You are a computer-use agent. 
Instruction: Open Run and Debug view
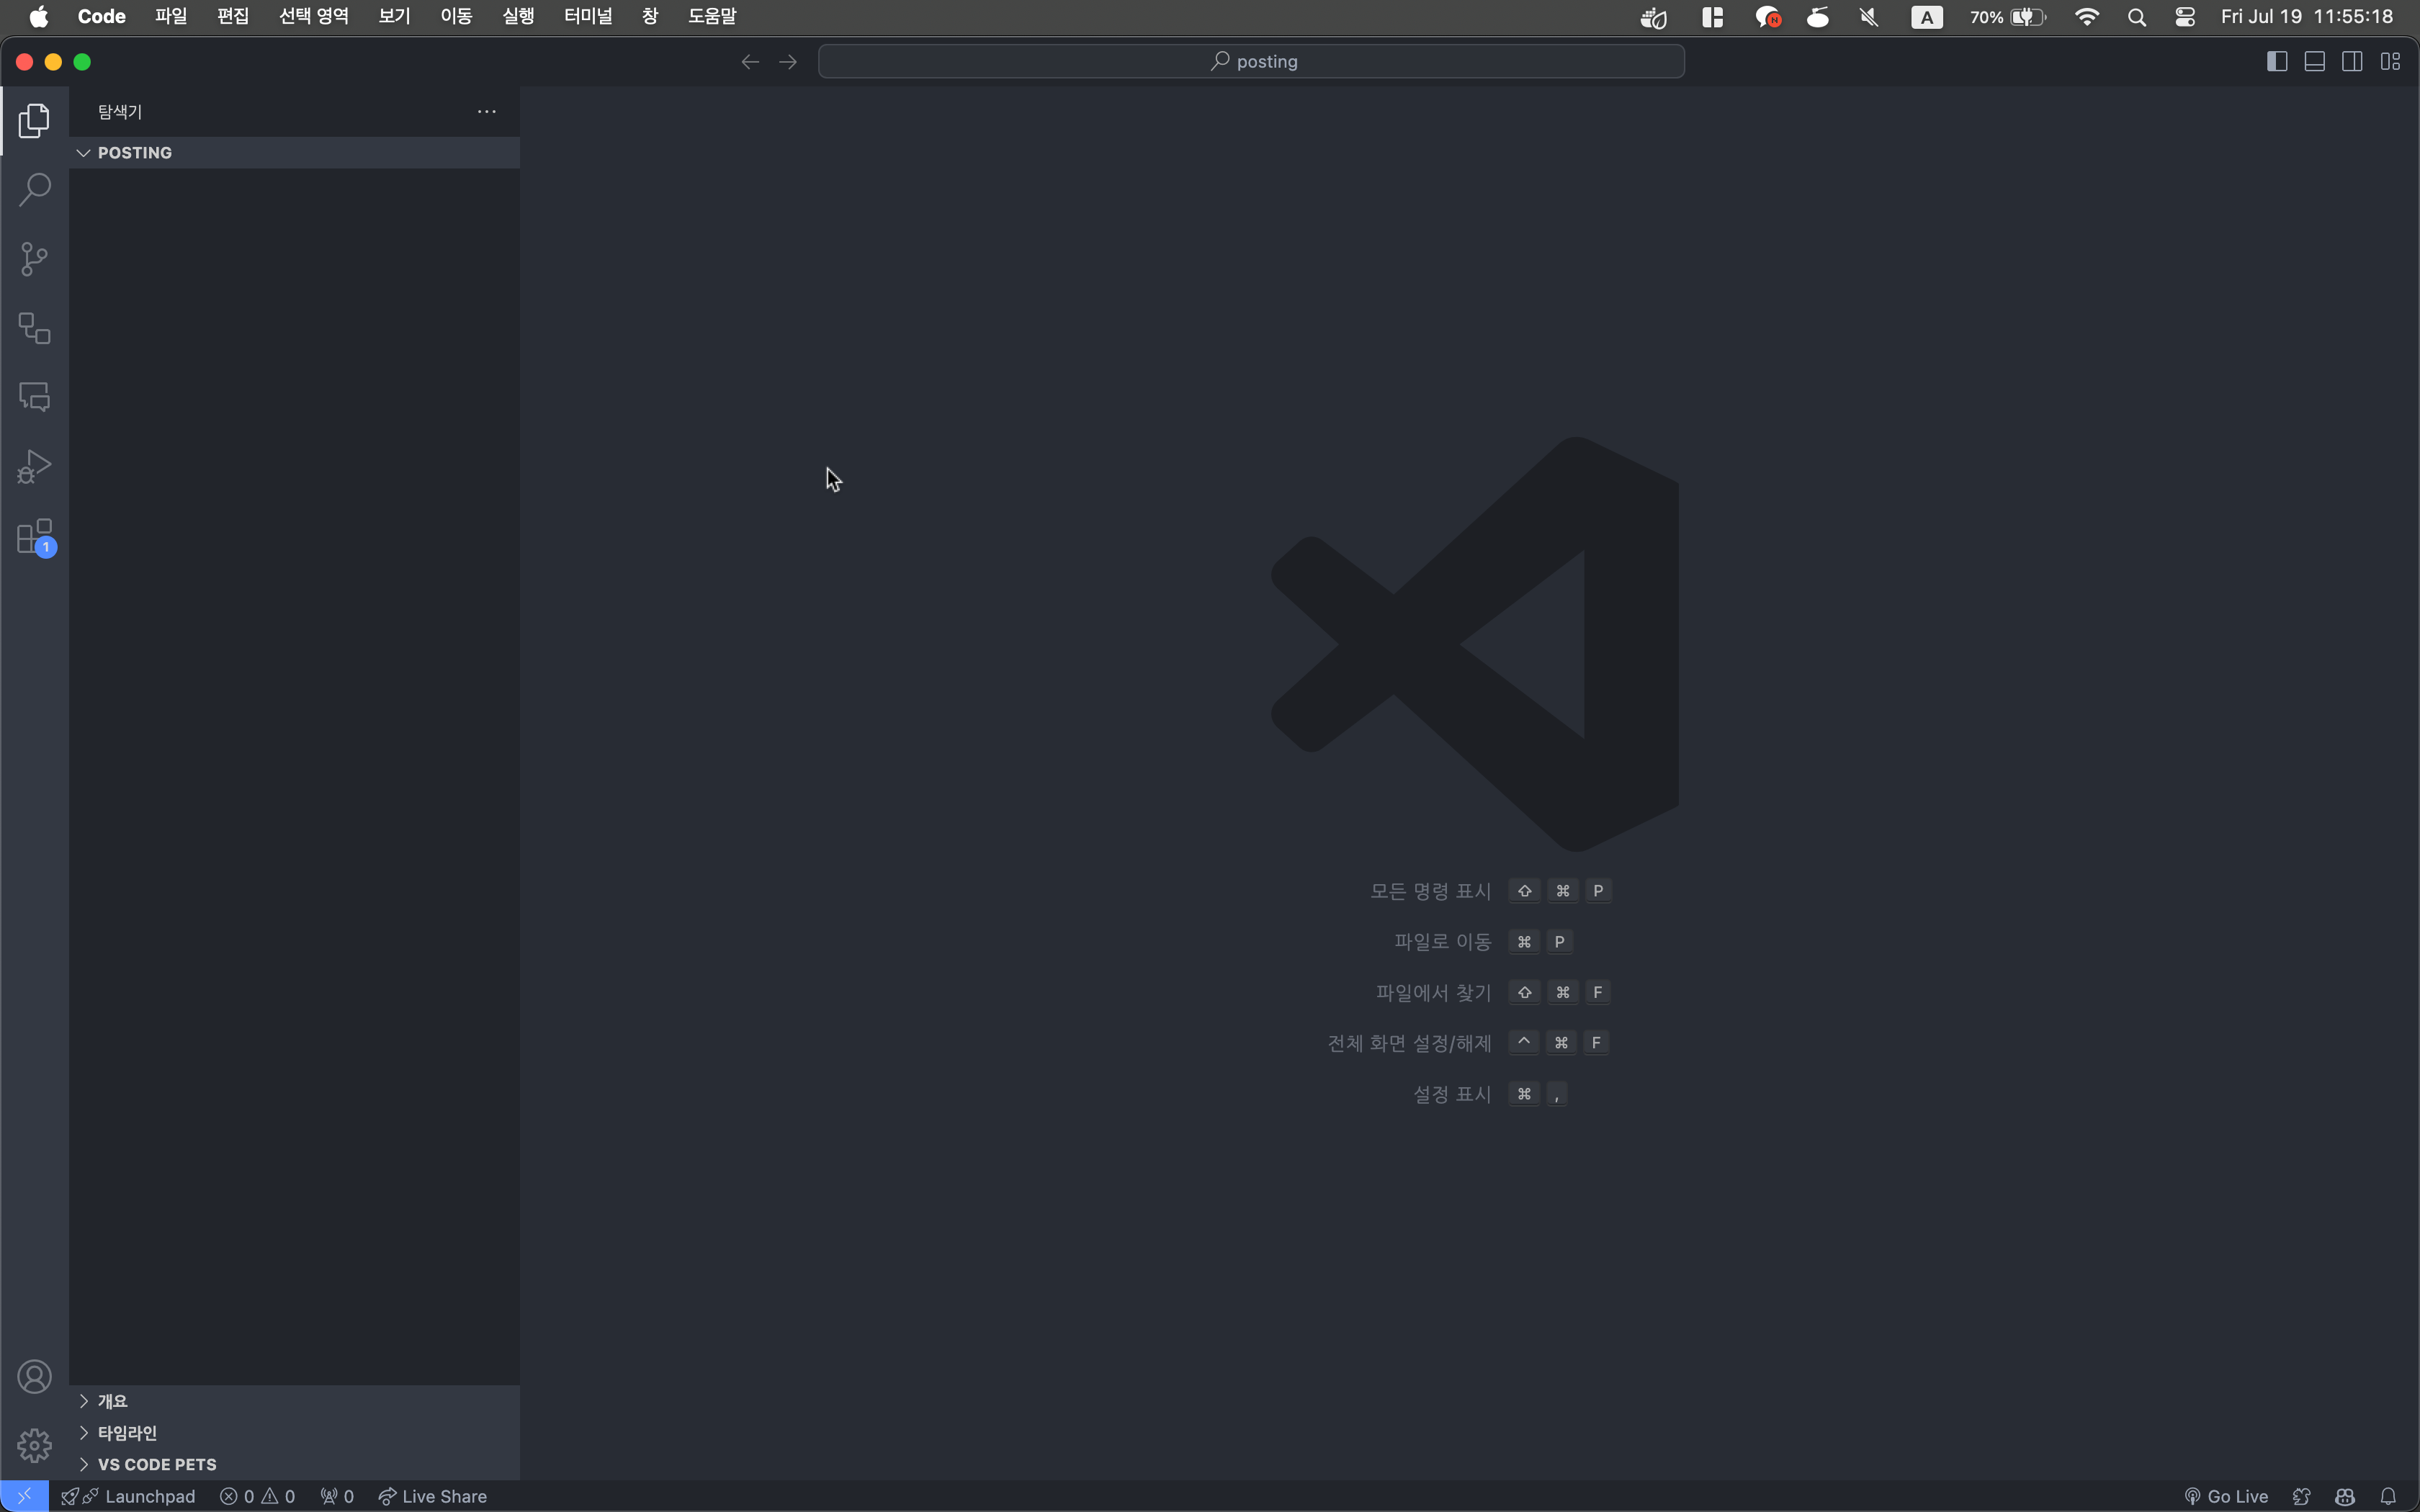coord(34,467)
